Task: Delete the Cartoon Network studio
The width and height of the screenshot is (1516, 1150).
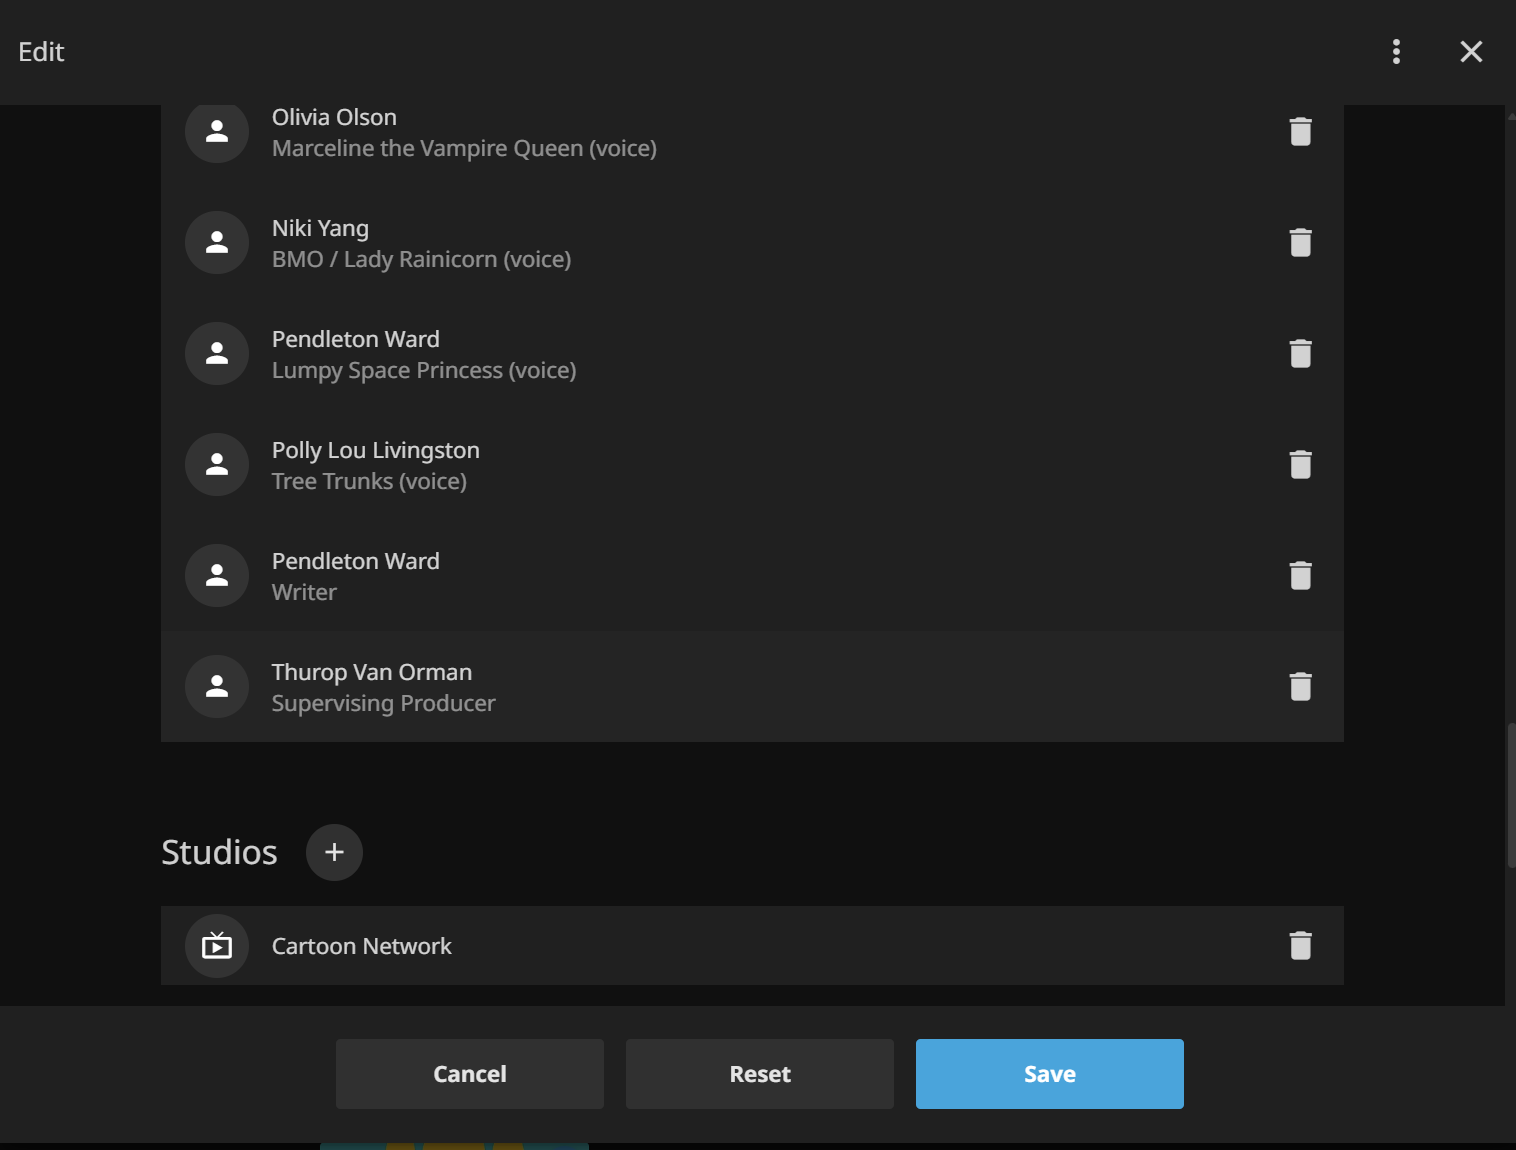Action: click(x=1300, y=946)
